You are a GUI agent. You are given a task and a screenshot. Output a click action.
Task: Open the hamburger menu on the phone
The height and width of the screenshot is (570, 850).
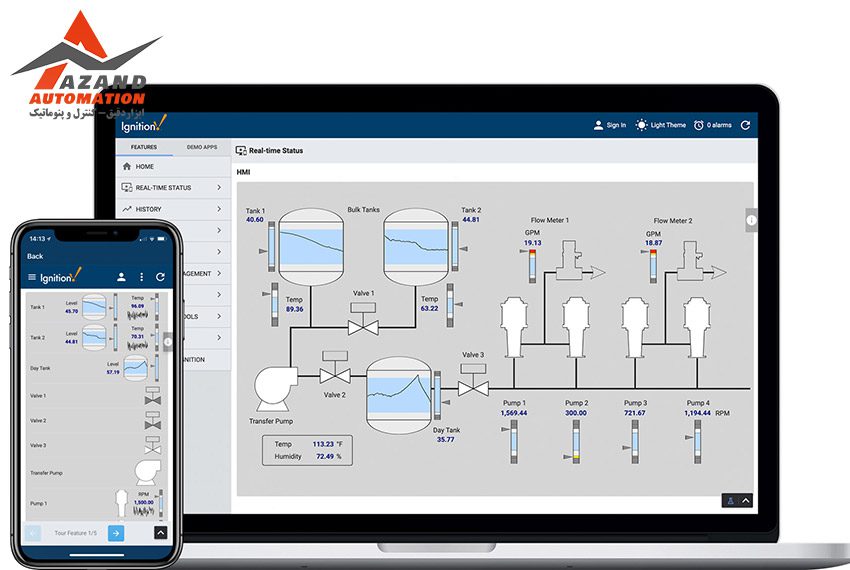[32, 277]
